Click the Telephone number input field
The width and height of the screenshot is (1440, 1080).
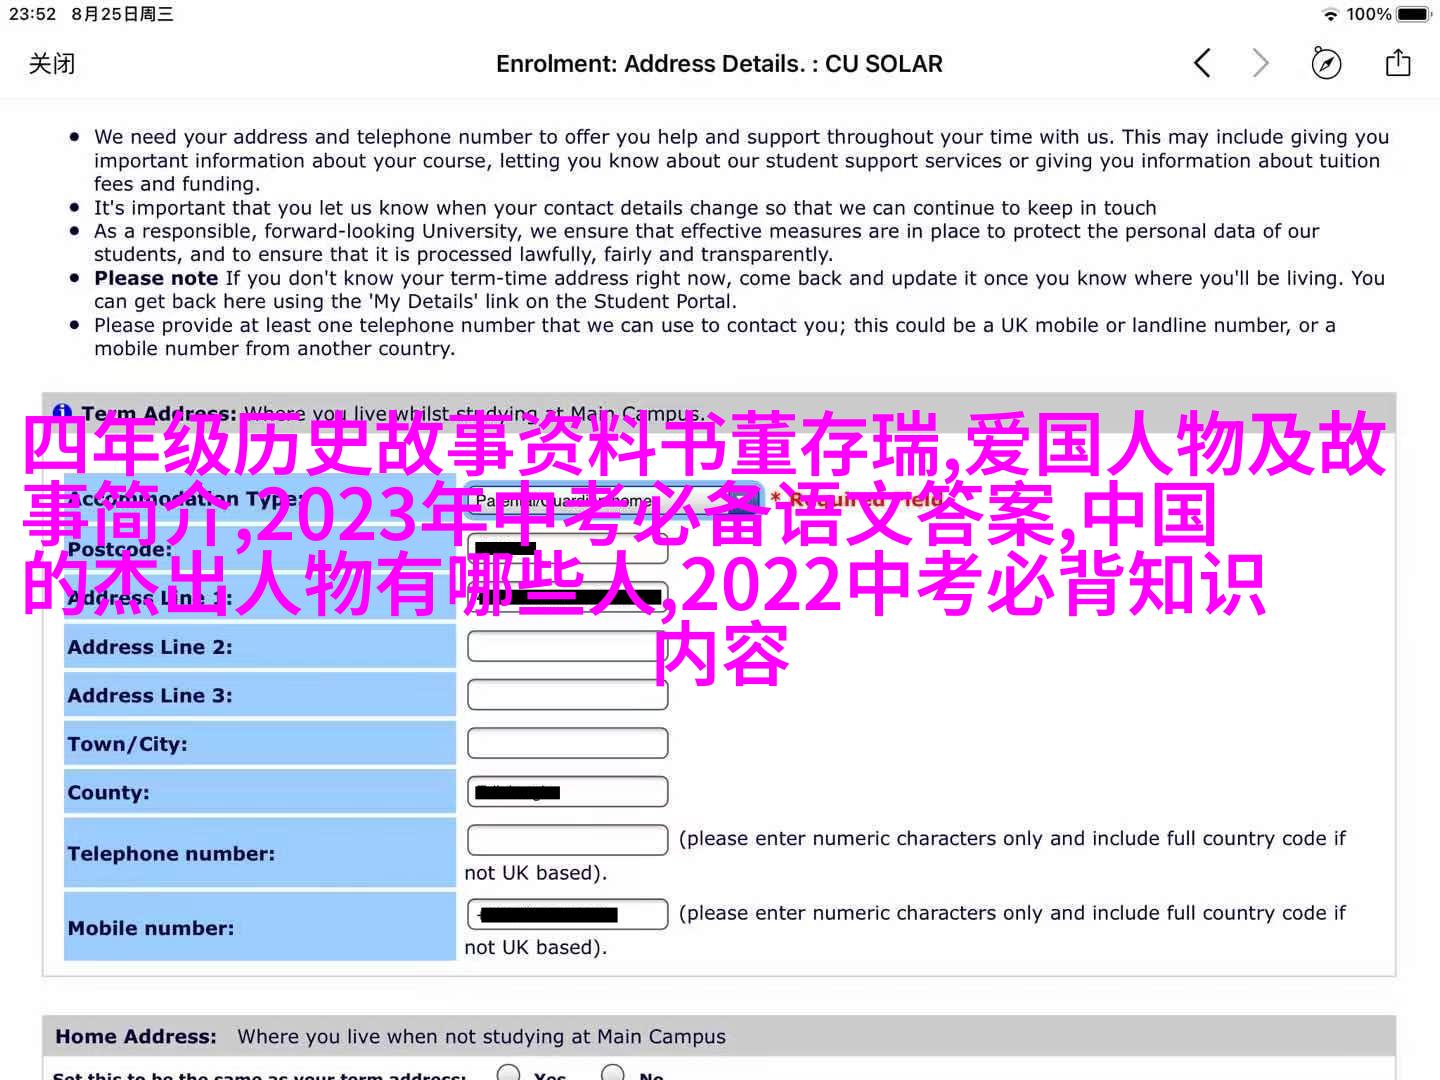567,839
